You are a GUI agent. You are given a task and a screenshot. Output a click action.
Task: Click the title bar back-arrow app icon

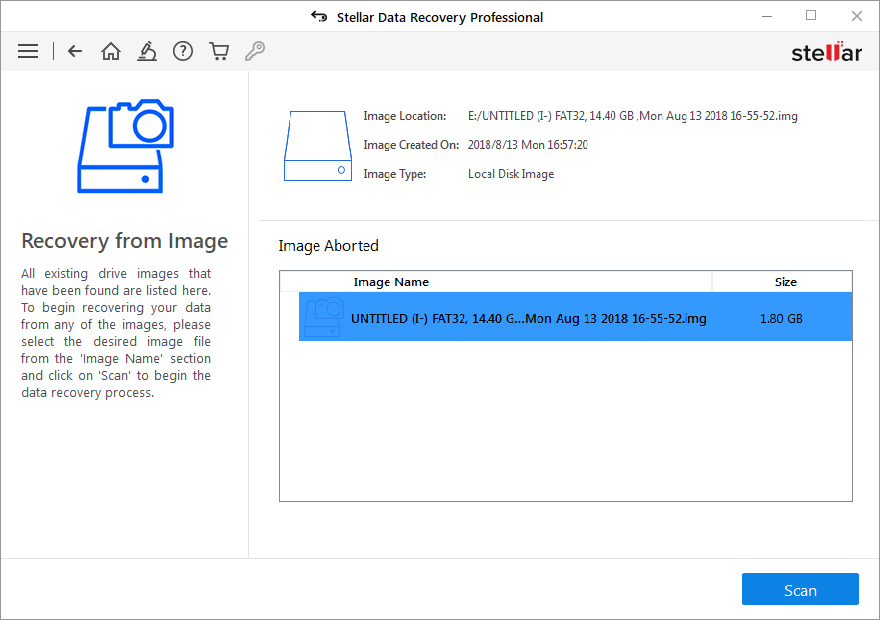[319, 17]
